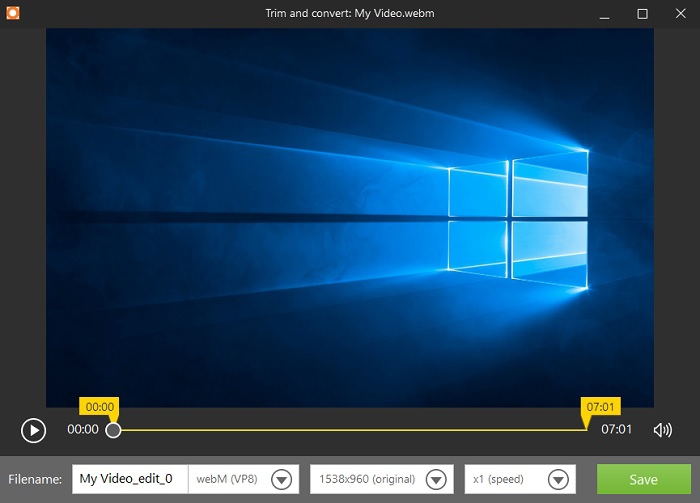Select the 07:01 end trim marker
Screen dimensions: 700x503
click(x=600, y=407)
